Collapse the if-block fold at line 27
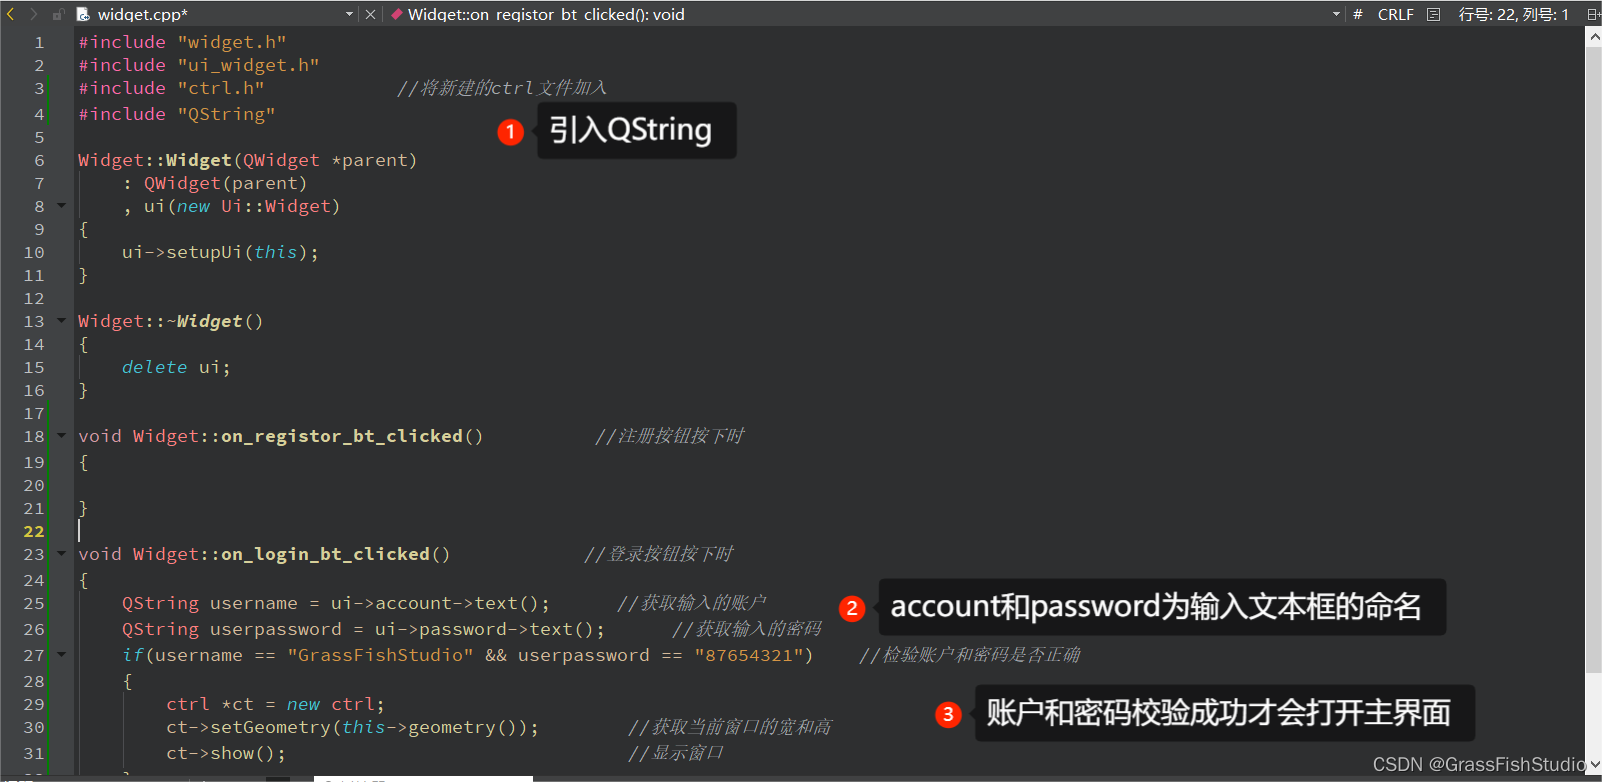This screenshot has height=782, width=1602. point(61,655)
